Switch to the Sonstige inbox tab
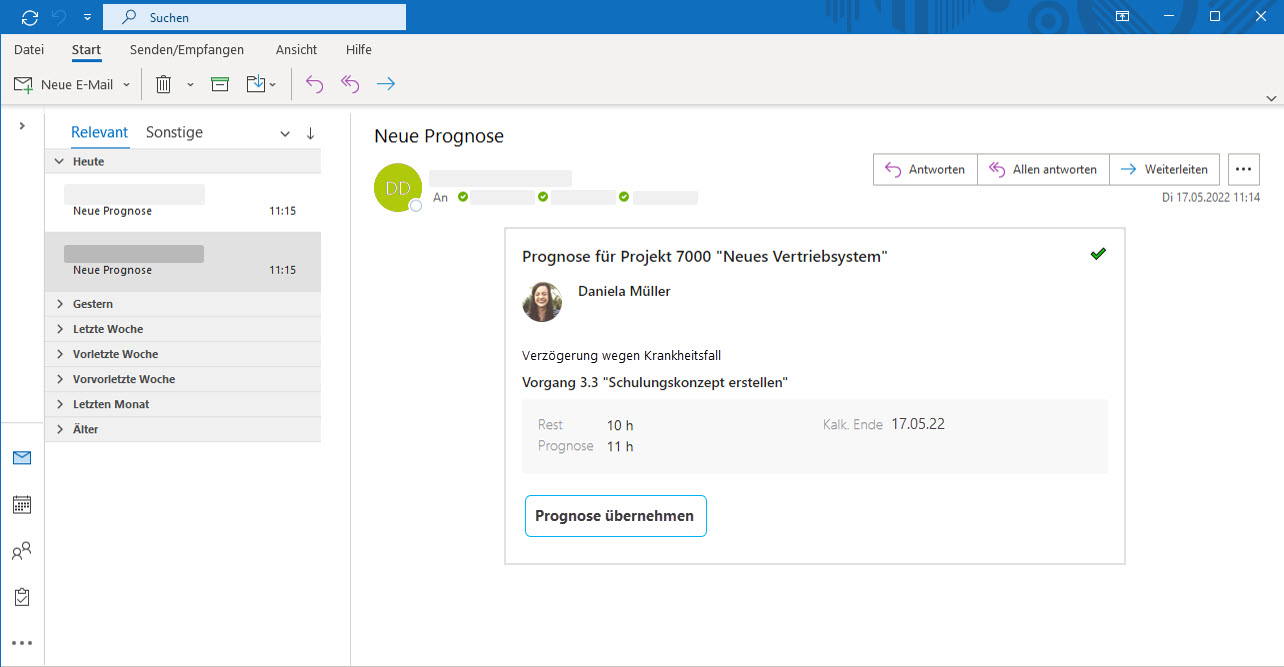Image resolution: width=1284 pixels, height=667 pixels. 174,132
